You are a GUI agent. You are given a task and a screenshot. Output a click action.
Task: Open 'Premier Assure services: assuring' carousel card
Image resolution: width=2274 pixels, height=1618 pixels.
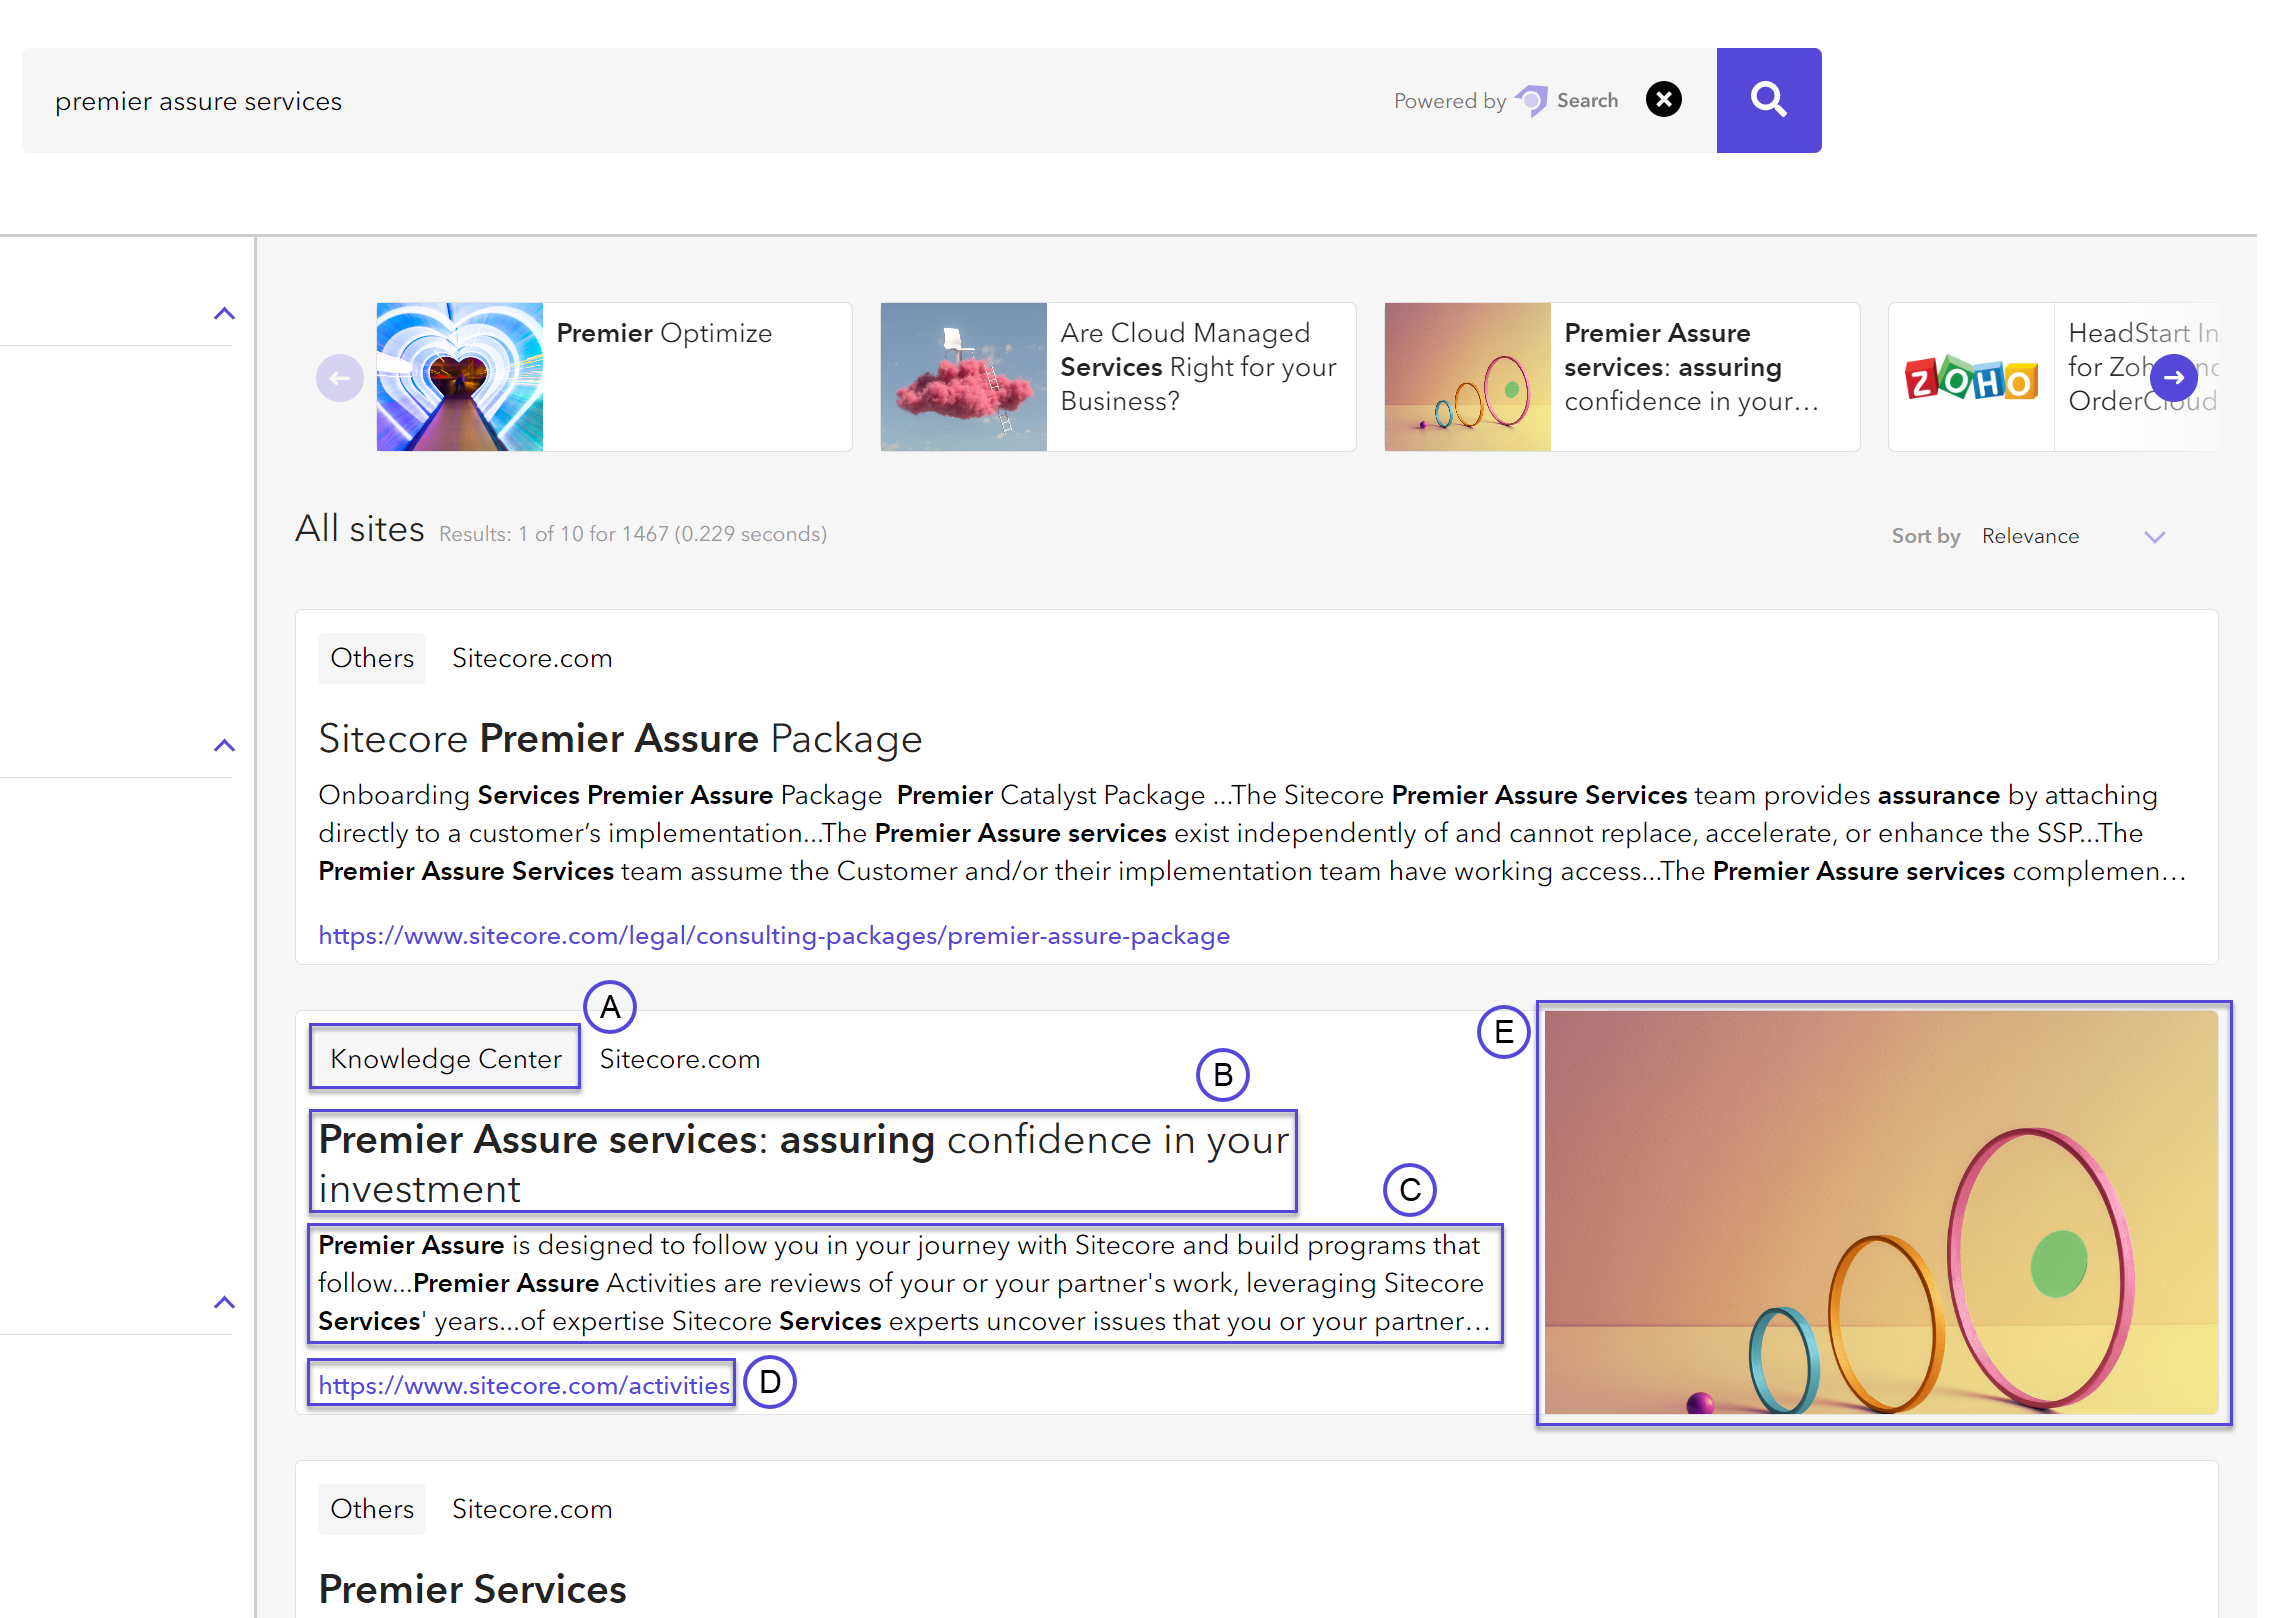click(1622, 377)
